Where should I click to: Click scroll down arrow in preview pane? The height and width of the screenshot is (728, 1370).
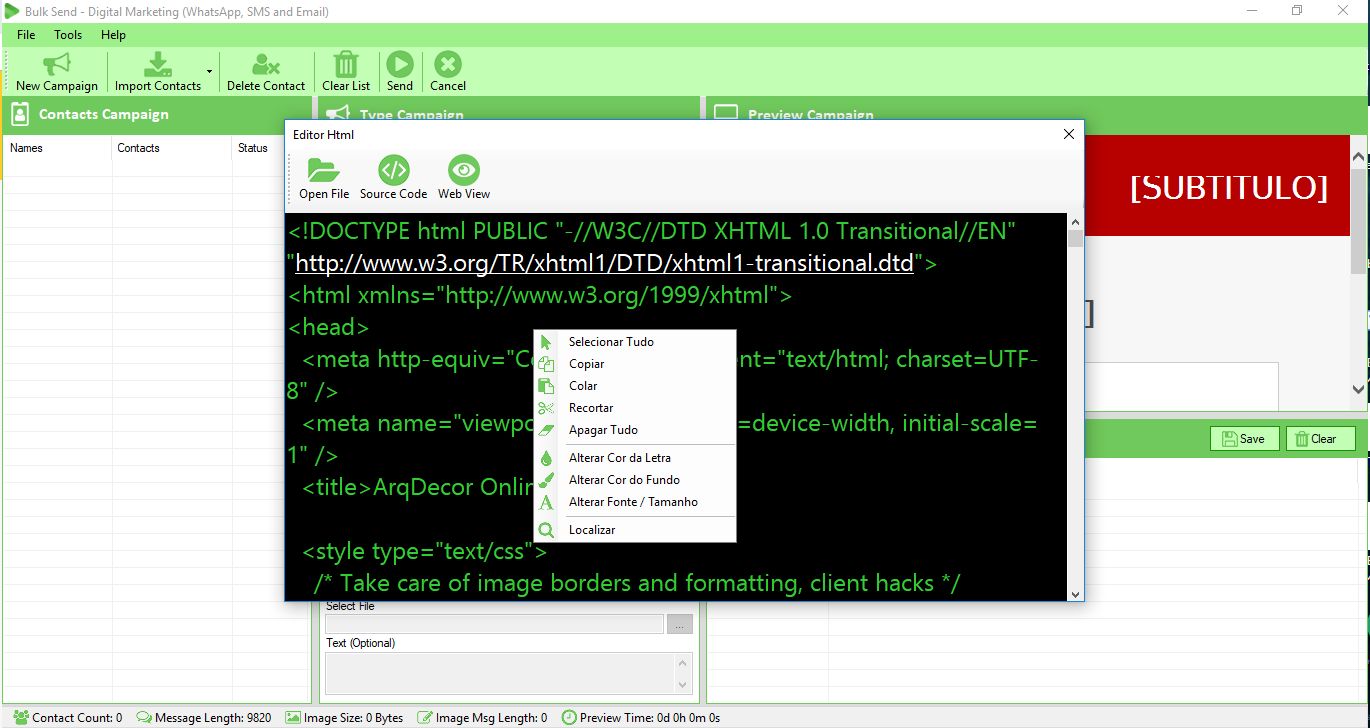1358,389
